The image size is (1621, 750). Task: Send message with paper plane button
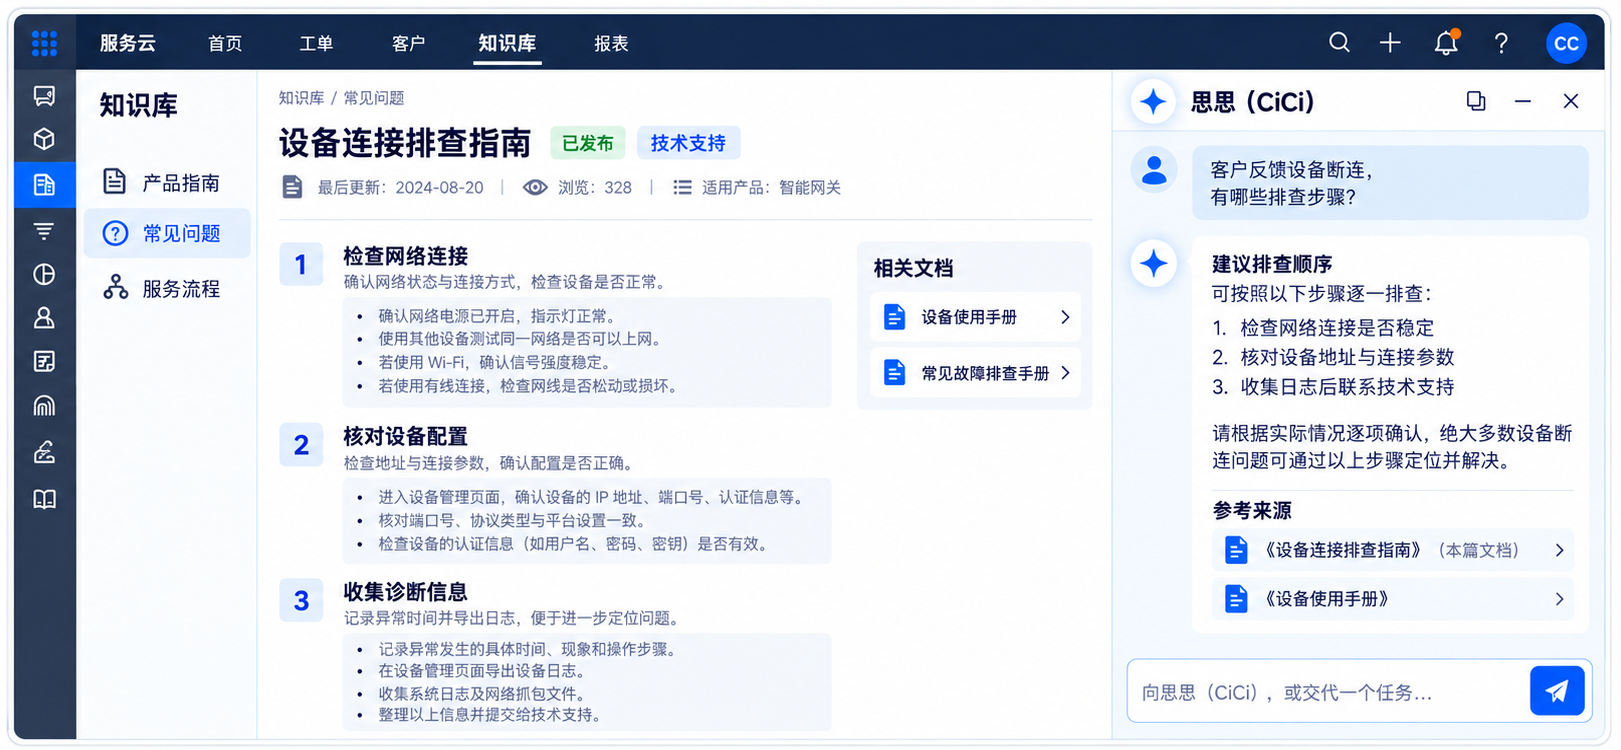point(1557,691)
